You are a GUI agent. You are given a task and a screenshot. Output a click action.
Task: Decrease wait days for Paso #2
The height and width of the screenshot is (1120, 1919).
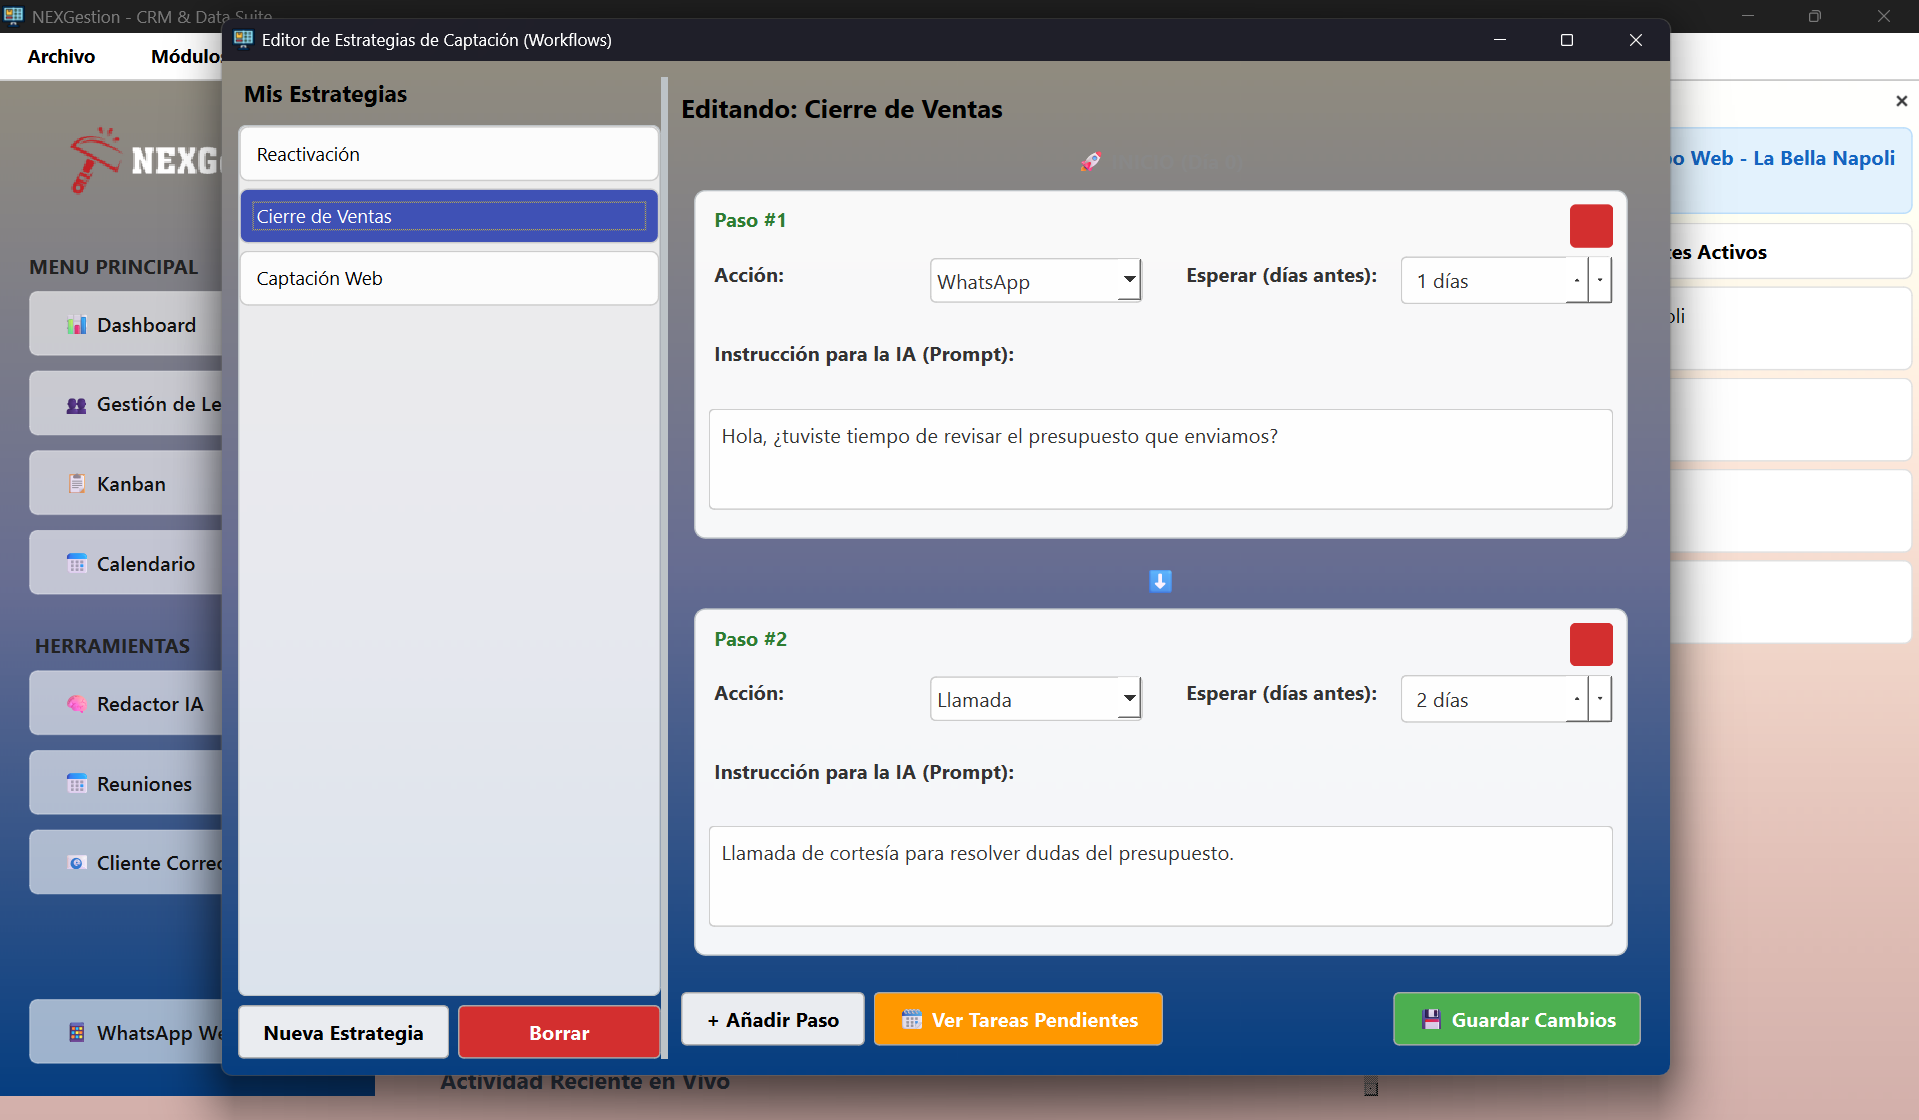(1600, 700)
